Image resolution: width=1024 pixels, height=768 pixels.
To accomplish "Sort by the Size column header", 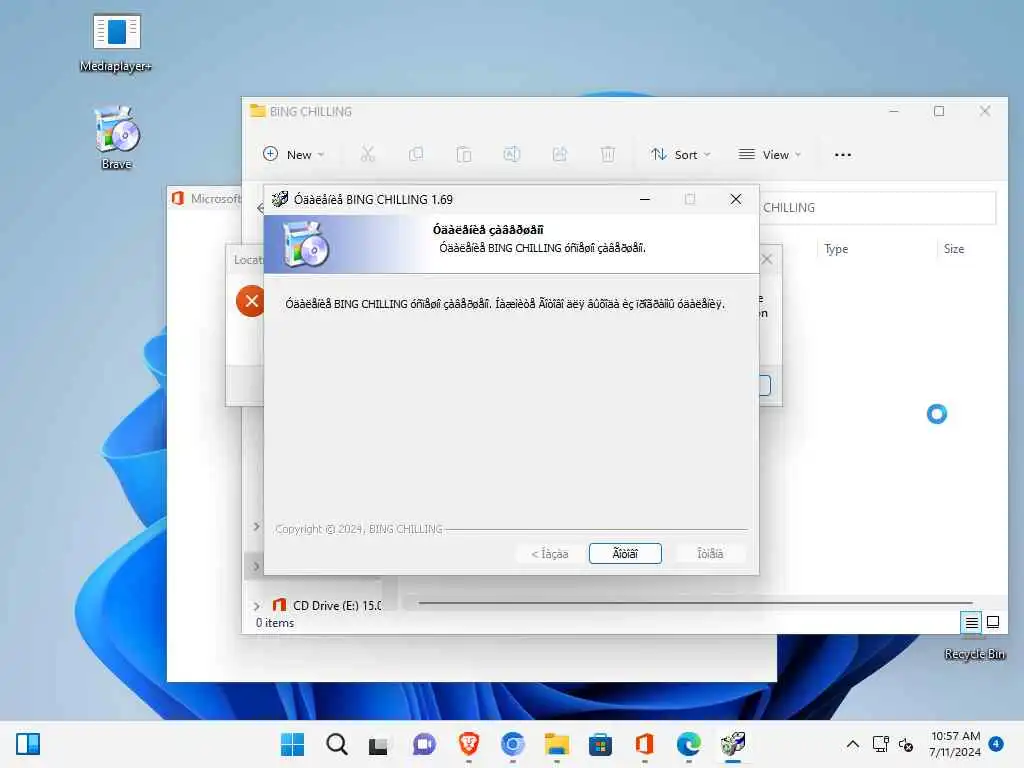I will 953,249.
